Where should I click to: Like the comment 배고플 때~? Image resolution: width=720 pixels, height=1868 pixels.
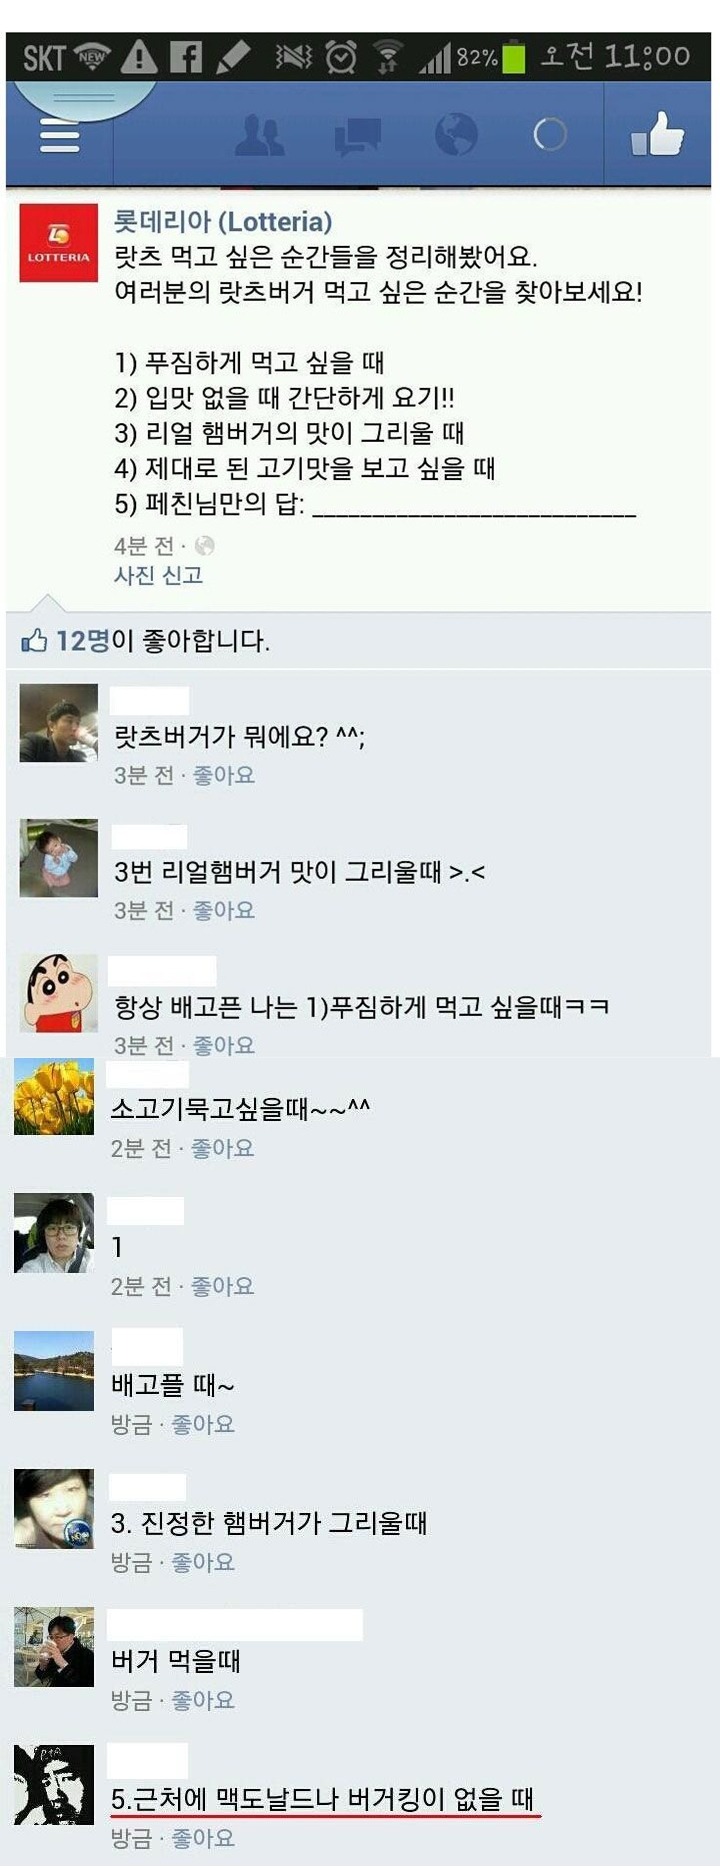203,1424
